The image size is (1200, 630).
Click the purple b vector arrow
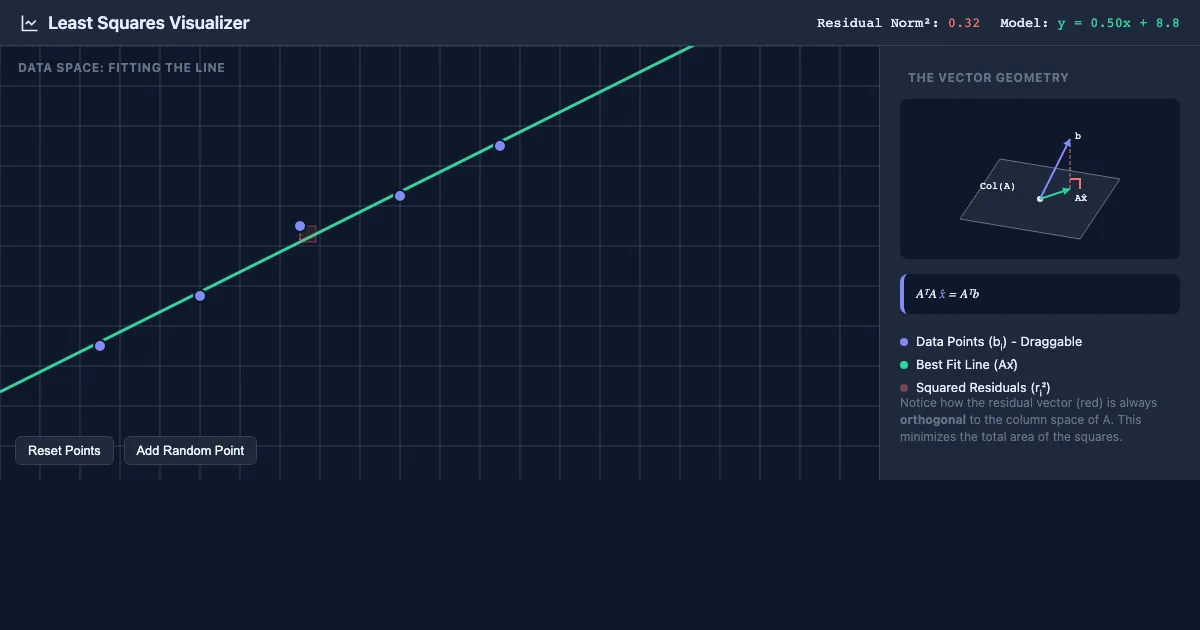(x=1055, y=168)
